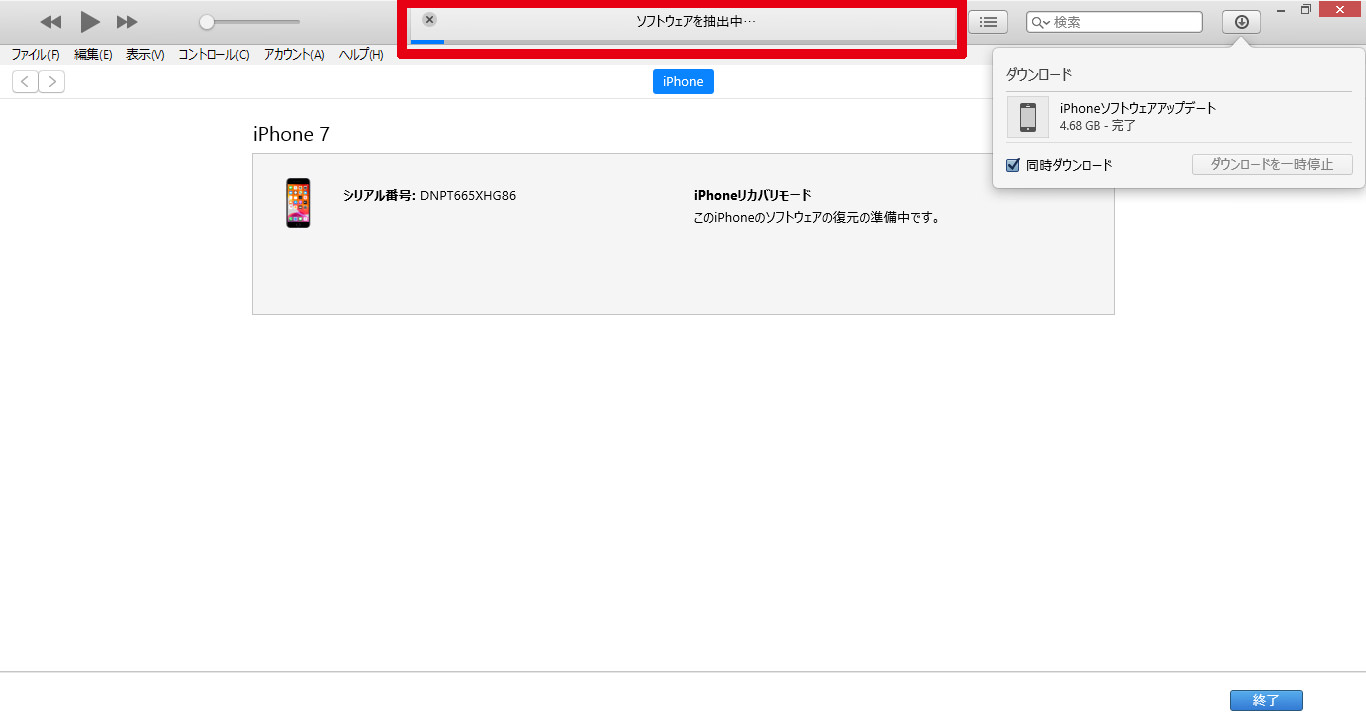The height and width of the screenshot is (727, 1366).
Task: Toggle the 同時ダウンロード checkbox
Action: pos(1013,165)
